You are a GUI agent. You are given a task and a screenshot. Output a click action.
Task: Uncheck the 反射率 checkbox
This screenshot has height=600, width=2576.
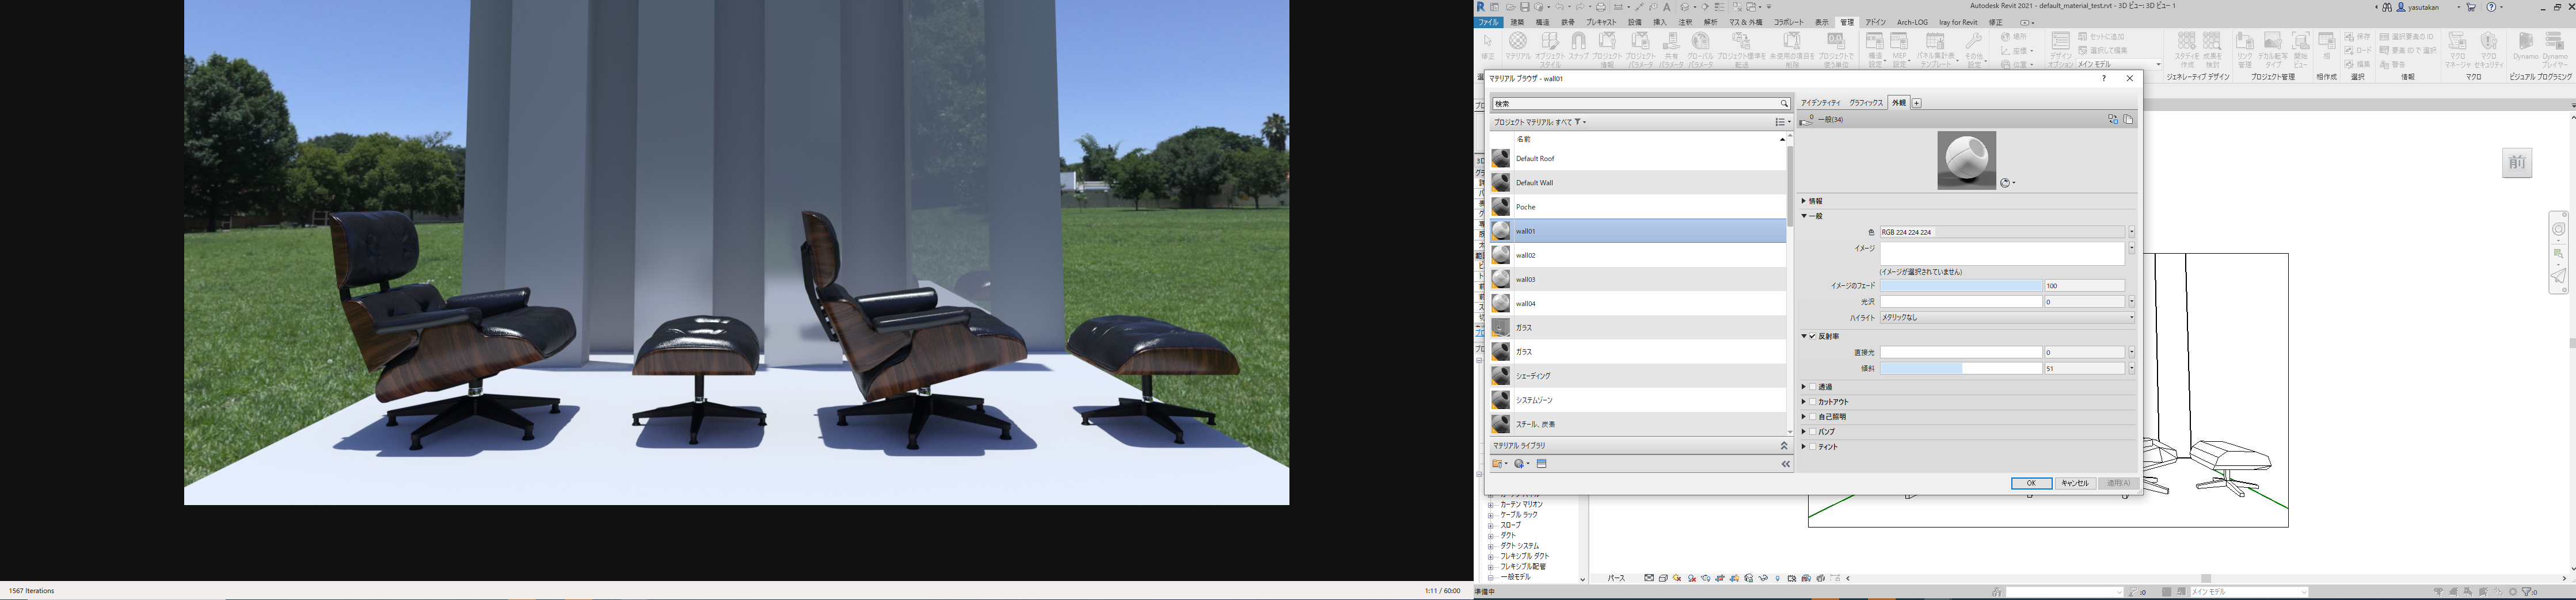[1812, 337]
